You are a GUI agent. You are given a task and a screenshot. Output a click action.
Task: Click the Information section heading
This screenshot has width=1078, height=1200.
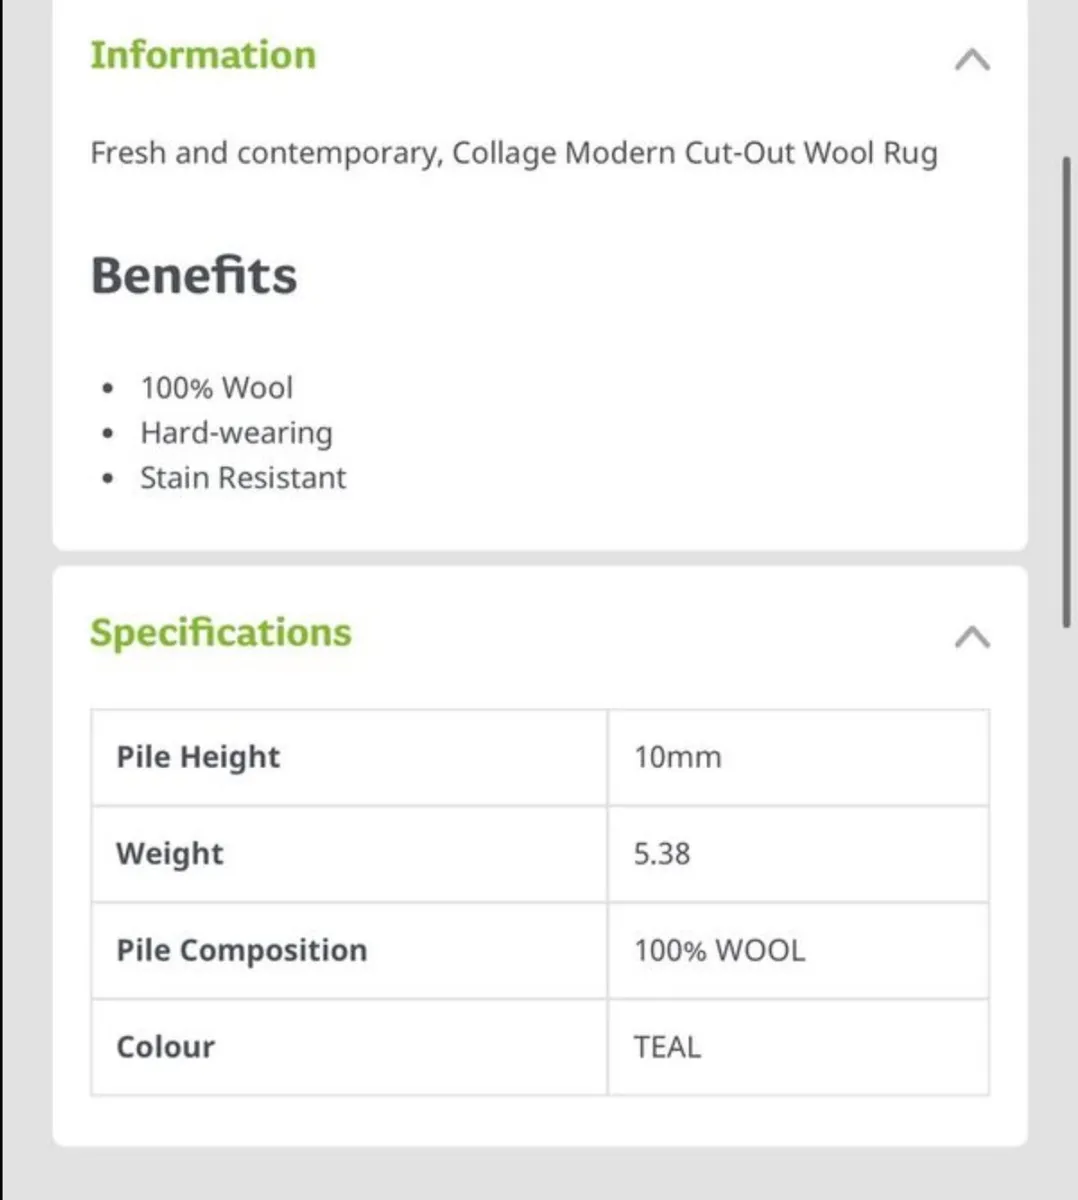[x=203, y=55]
